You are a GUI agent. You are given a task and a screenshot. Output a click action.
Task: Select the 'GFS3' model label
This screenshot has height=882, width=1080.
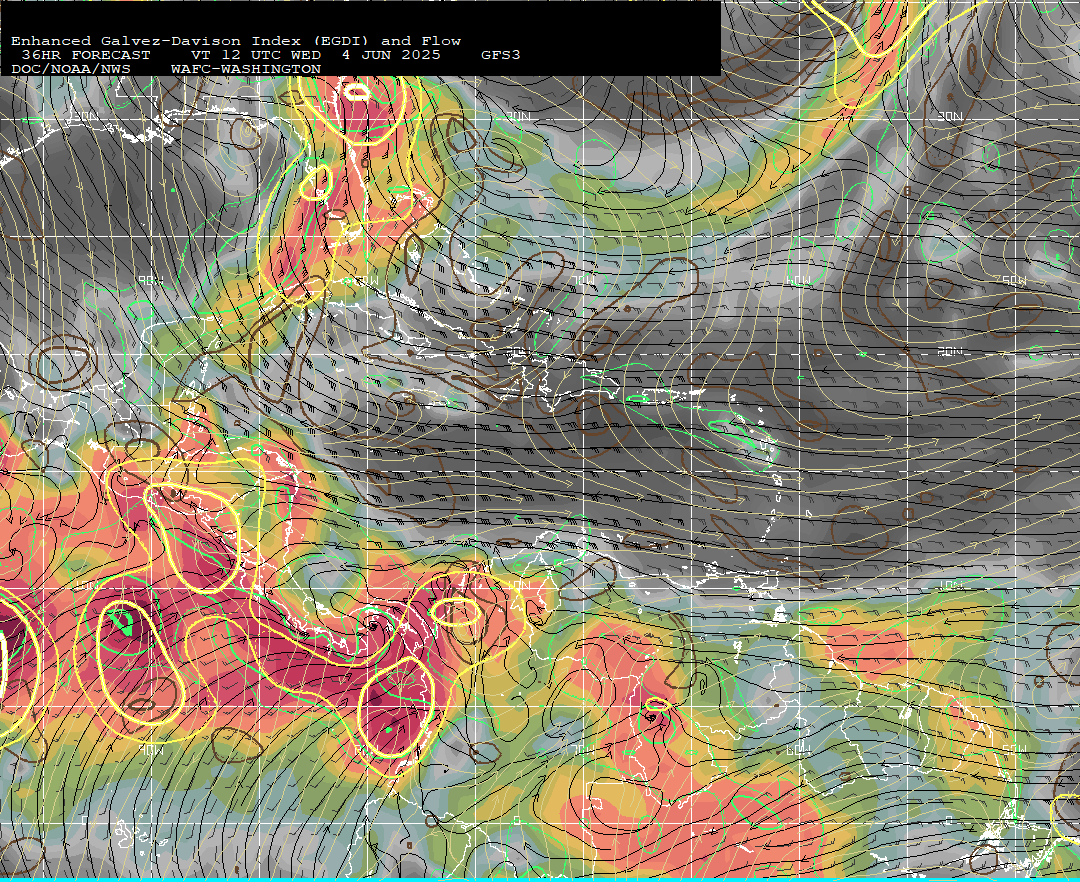(x=501, y=55)
